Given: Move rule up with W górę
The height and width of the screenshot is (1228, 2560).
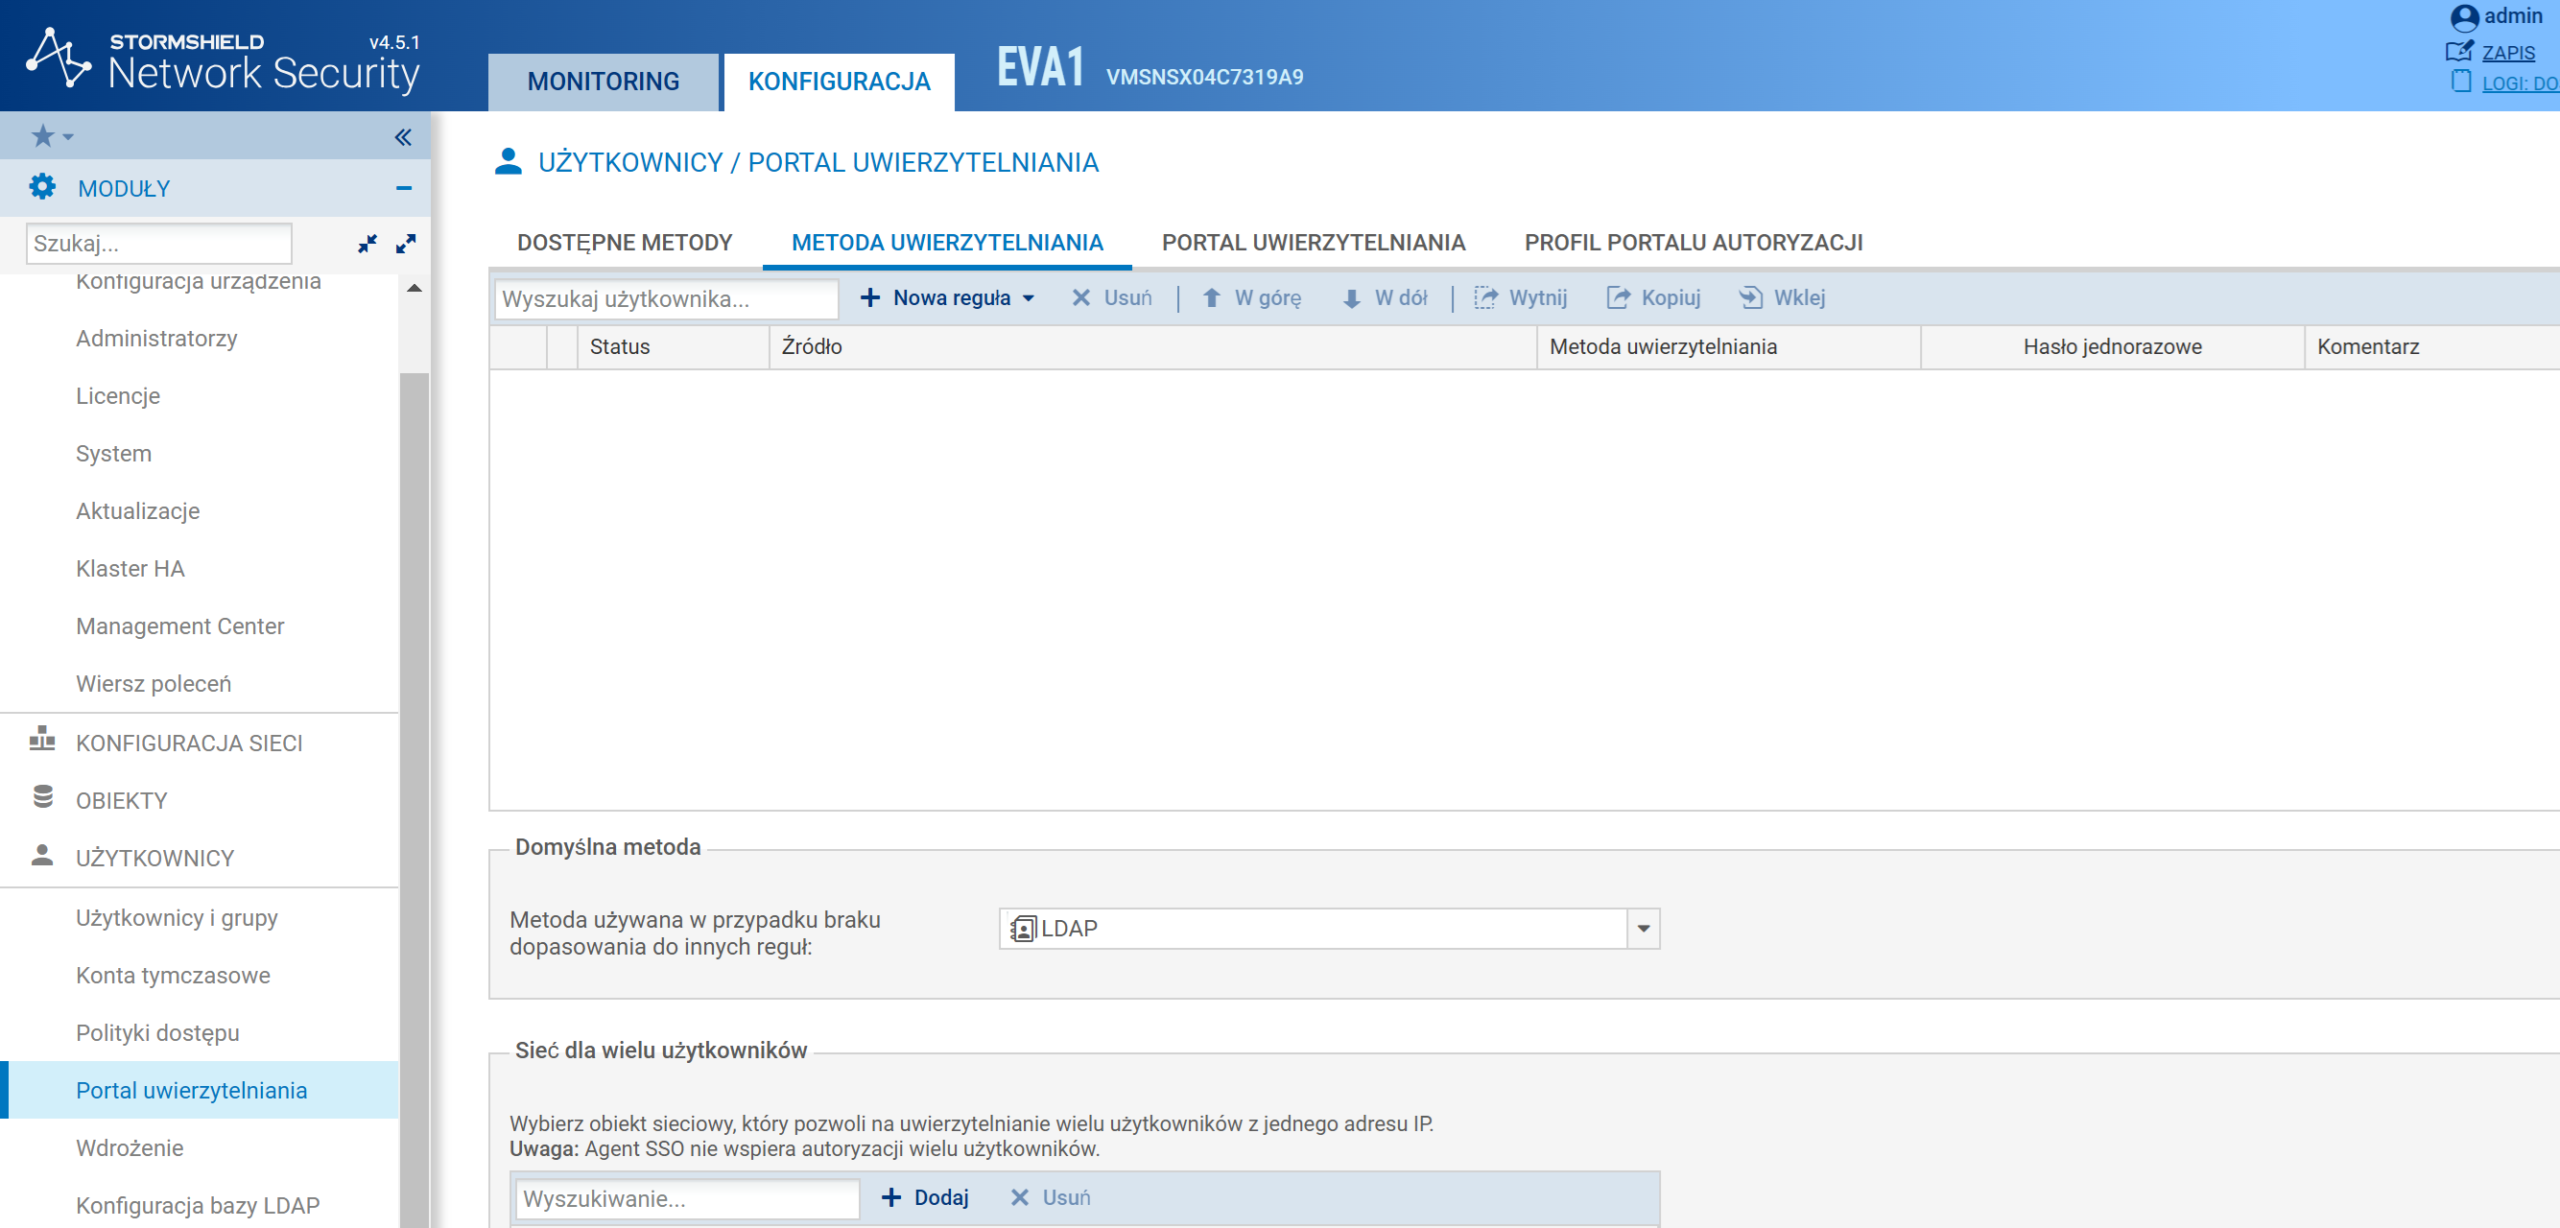Looking at the screenshot, I should (1251, 298).
